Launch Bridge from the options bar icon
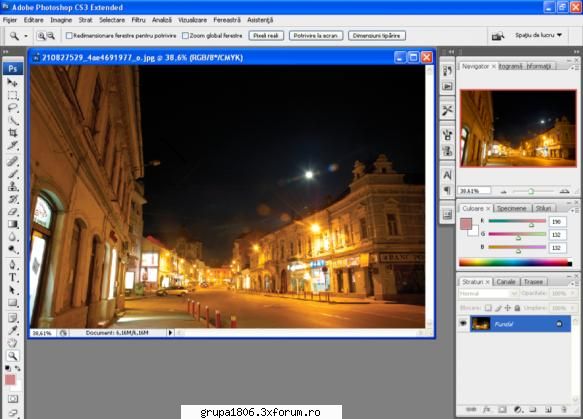 (497, 36)
